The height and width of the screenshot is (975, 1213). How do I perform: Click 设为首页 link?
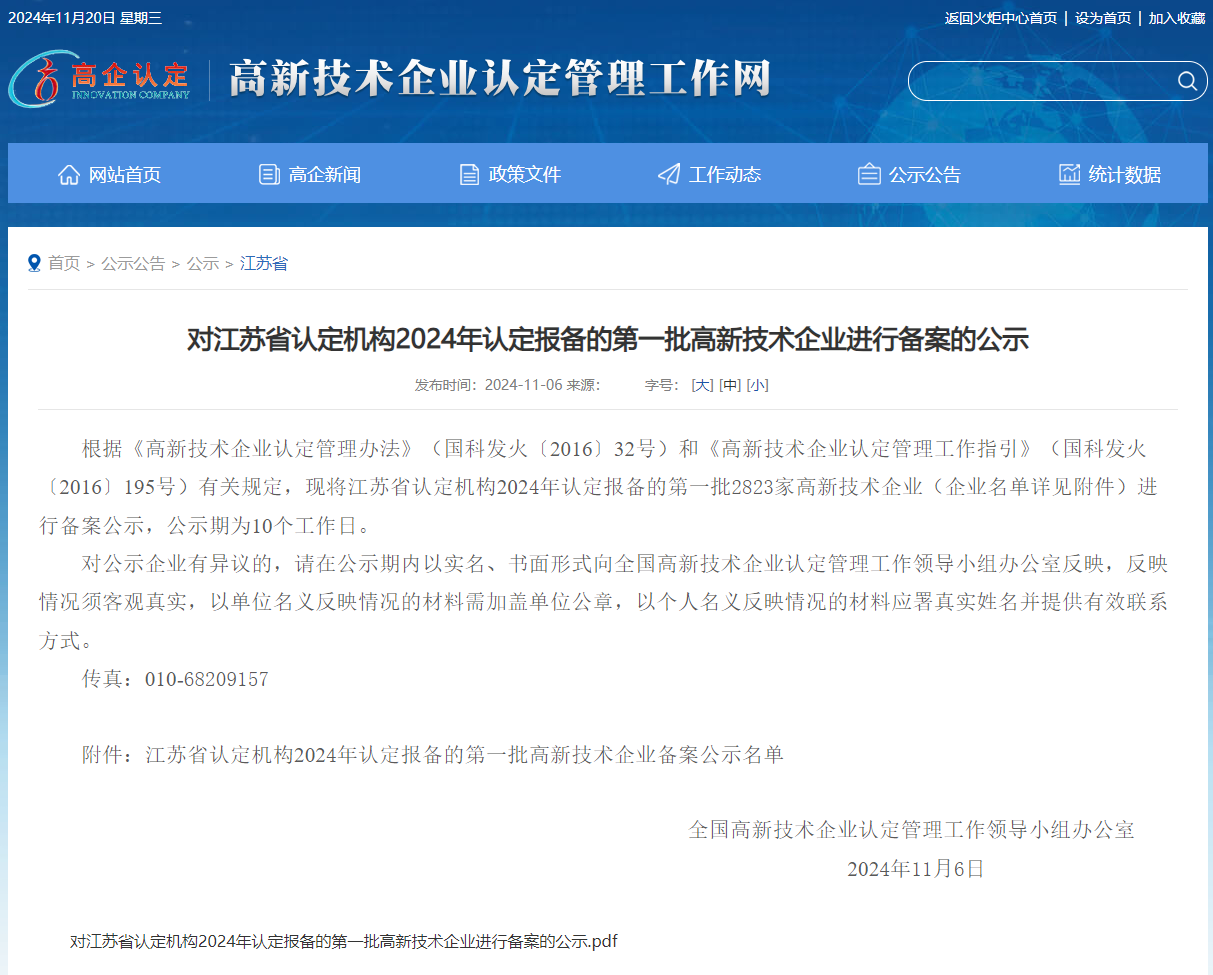pos(1103,18)
